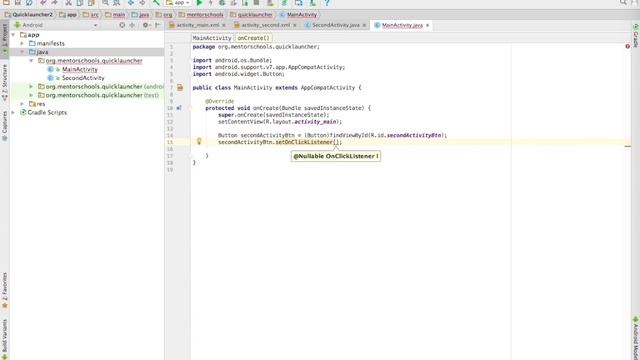Click the Quicklauncher2 breadcrumb

(x=29, y=15)
